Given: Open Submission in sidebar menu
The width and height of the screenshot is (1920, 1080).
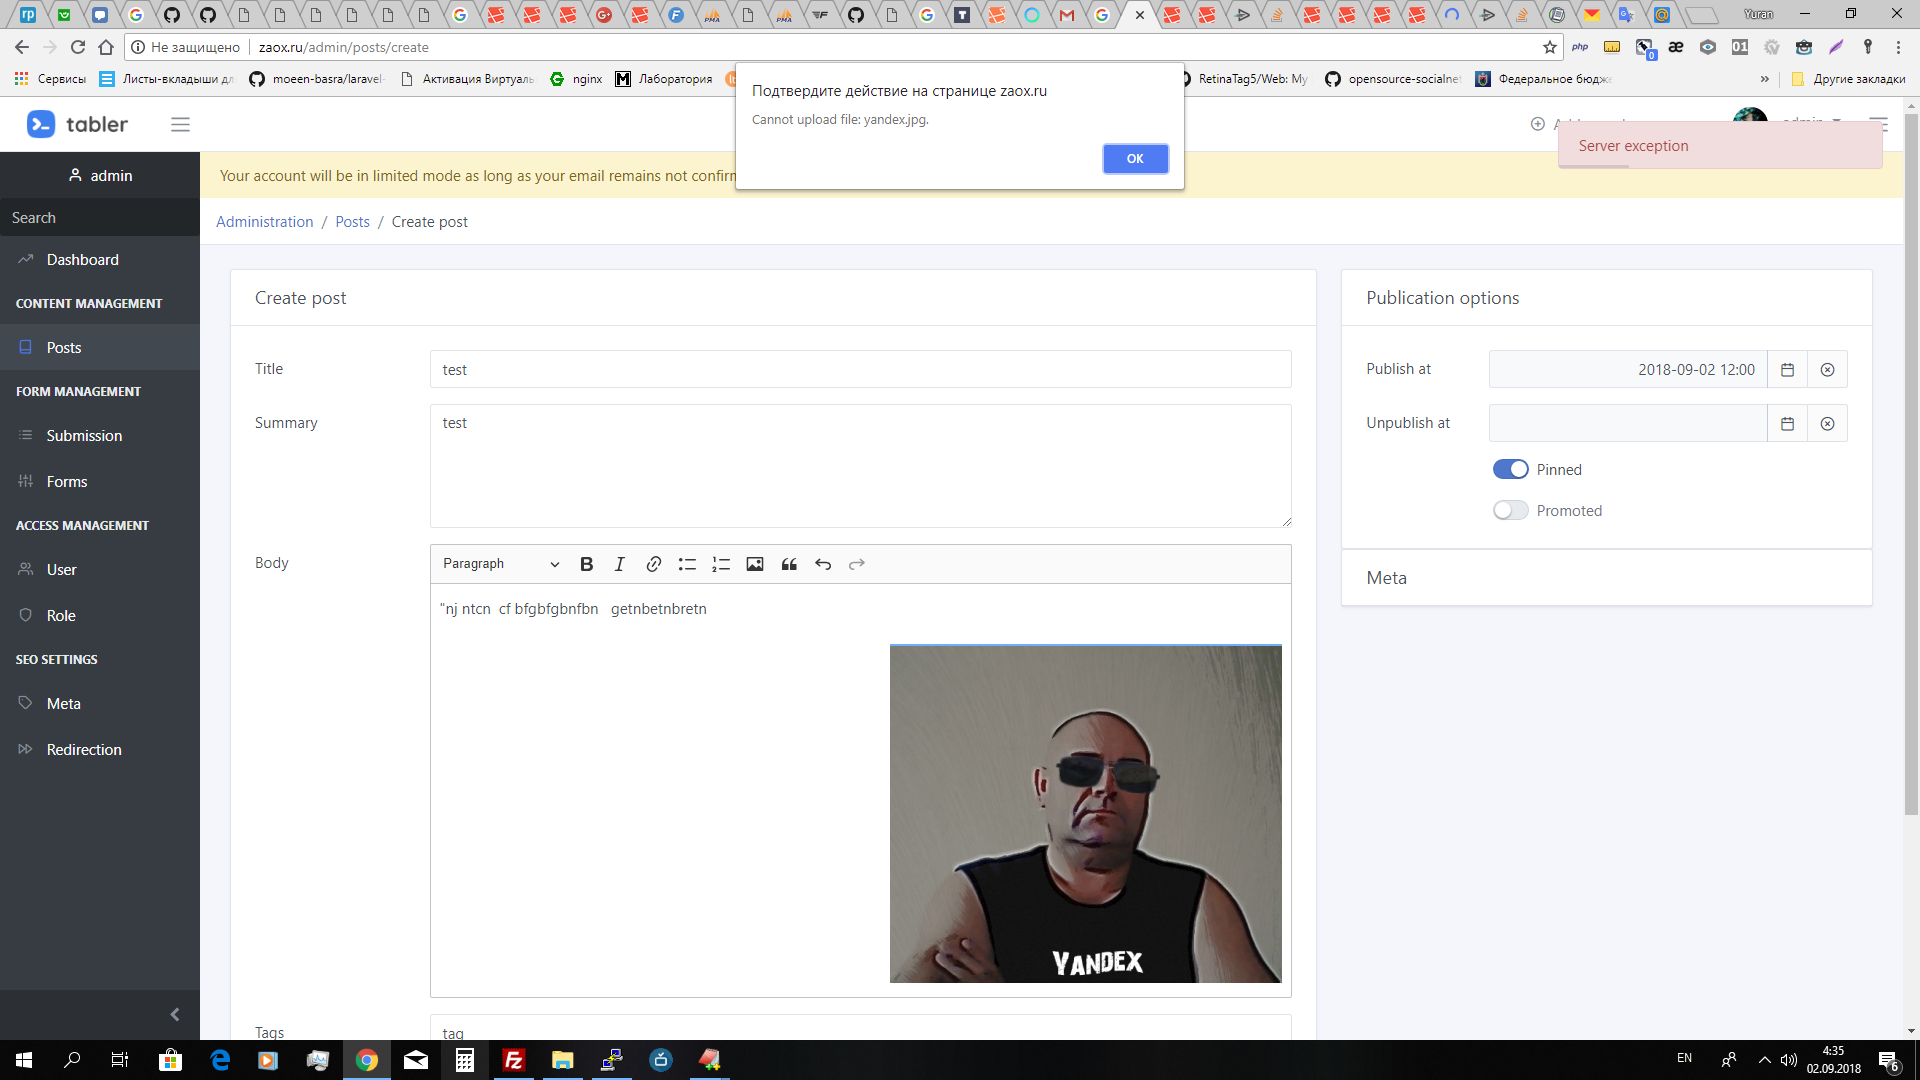Looking at the screenshot, I should (x=84, y=436).
